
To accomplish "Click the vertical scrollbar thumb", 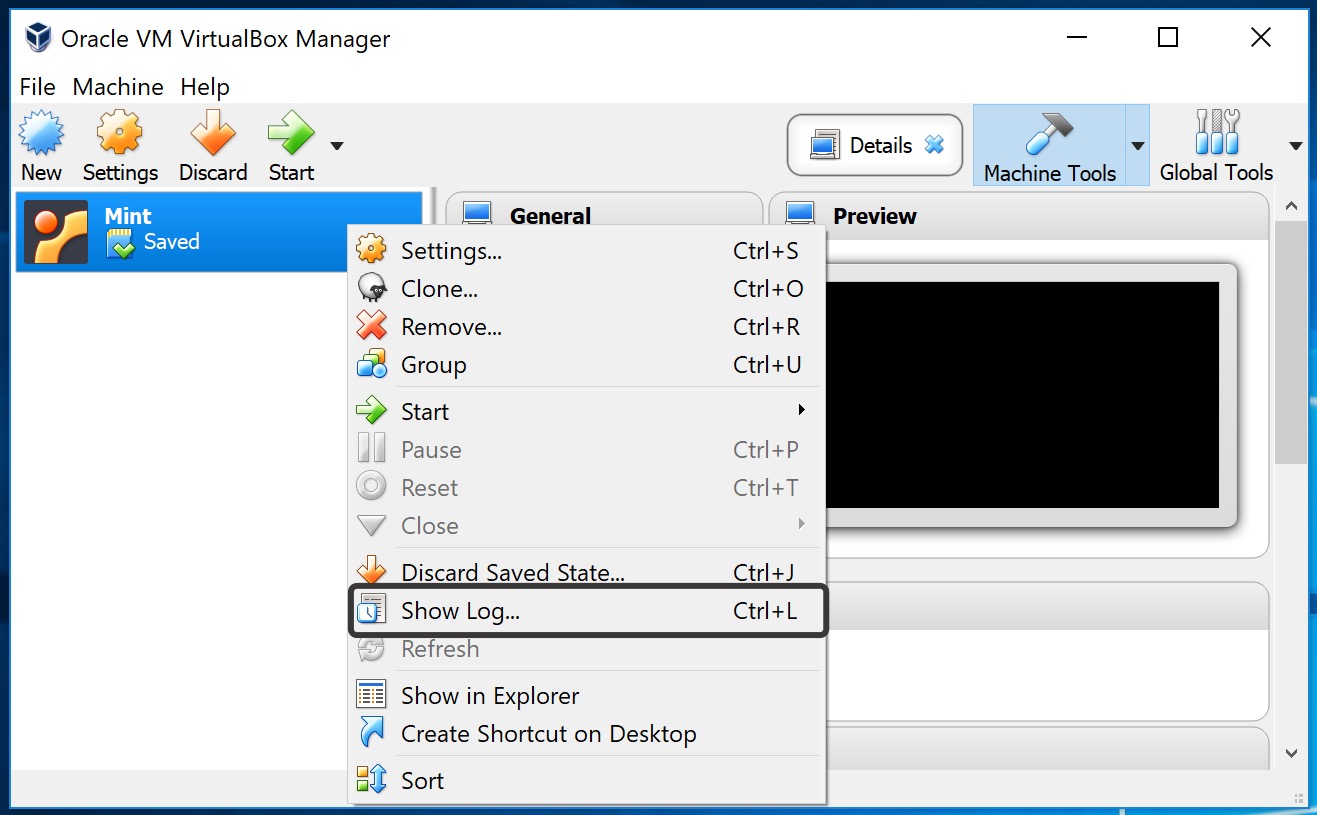I will point(1291,342).
